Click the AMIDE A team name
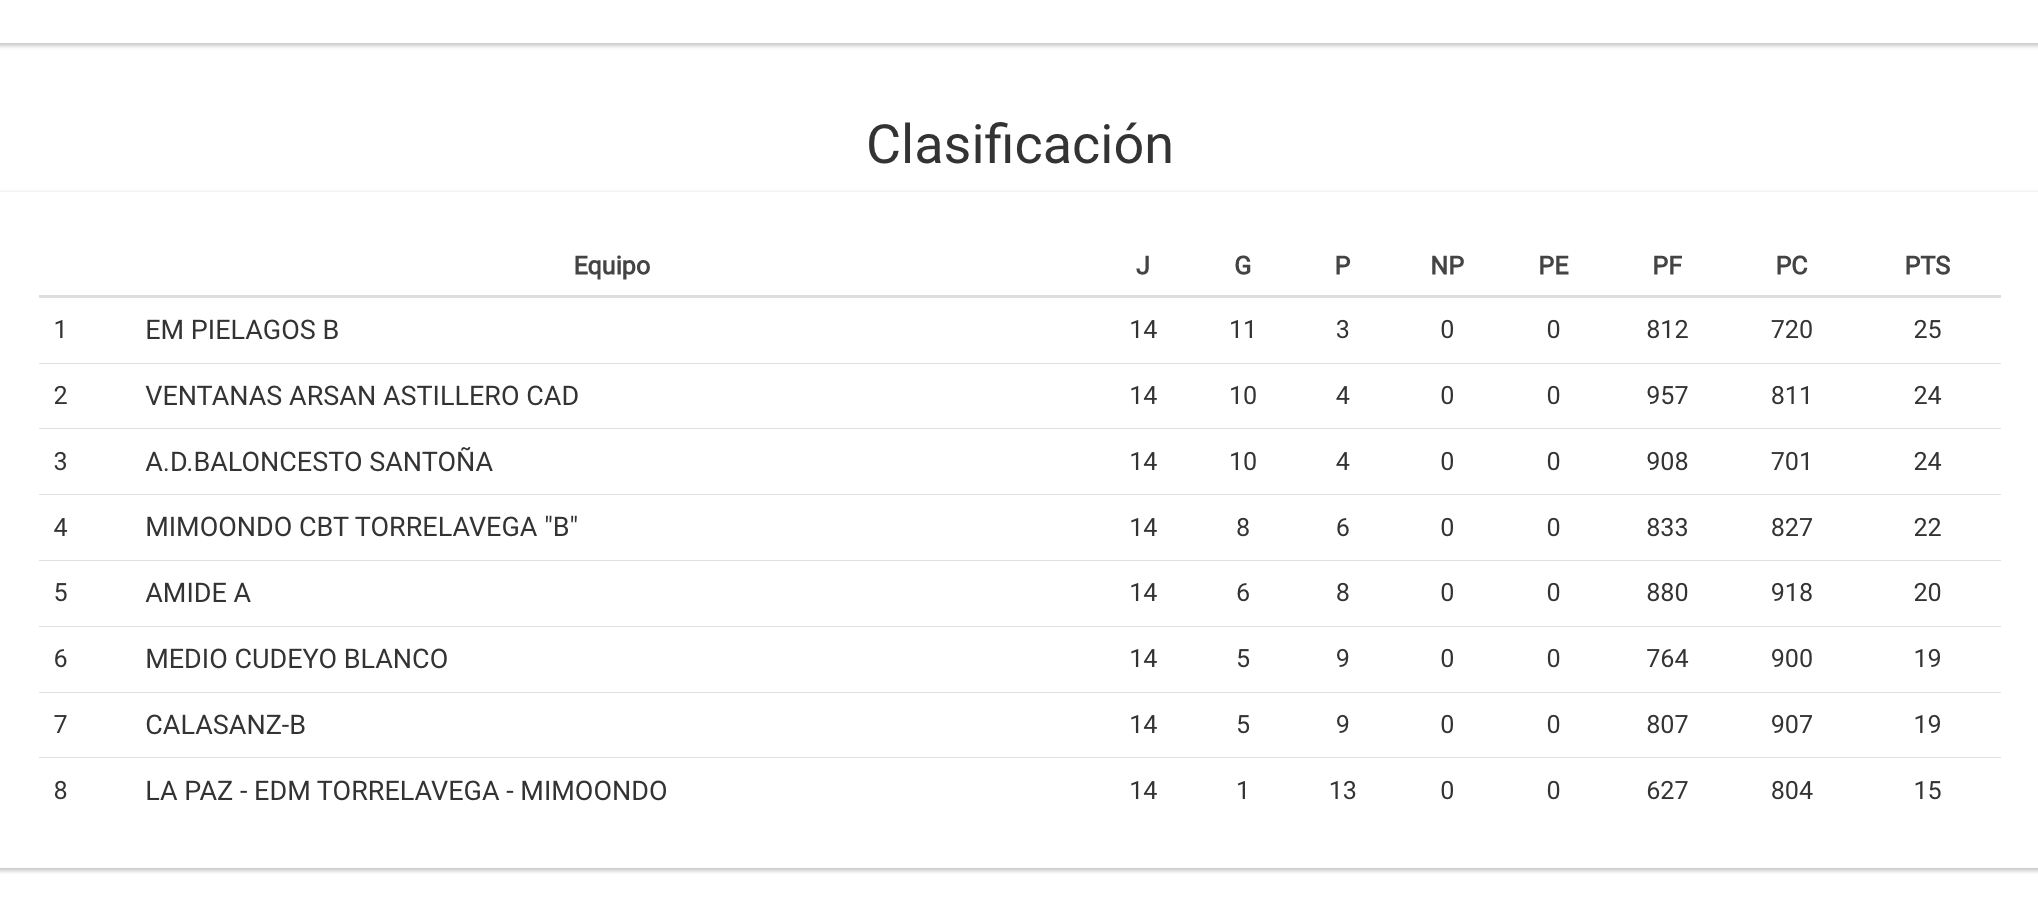Viewport: 2038px width, 912px height. pos(197,593)
